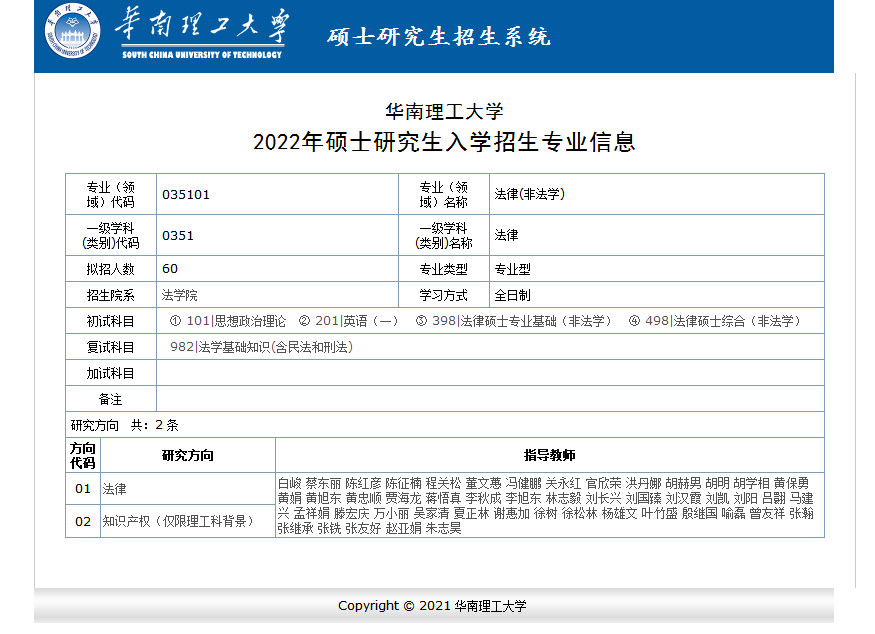Image resolution: width=875 pixels, height=634 pixels.
Task: Click advisor name 官欣荣
Action: tap(604, 483)
